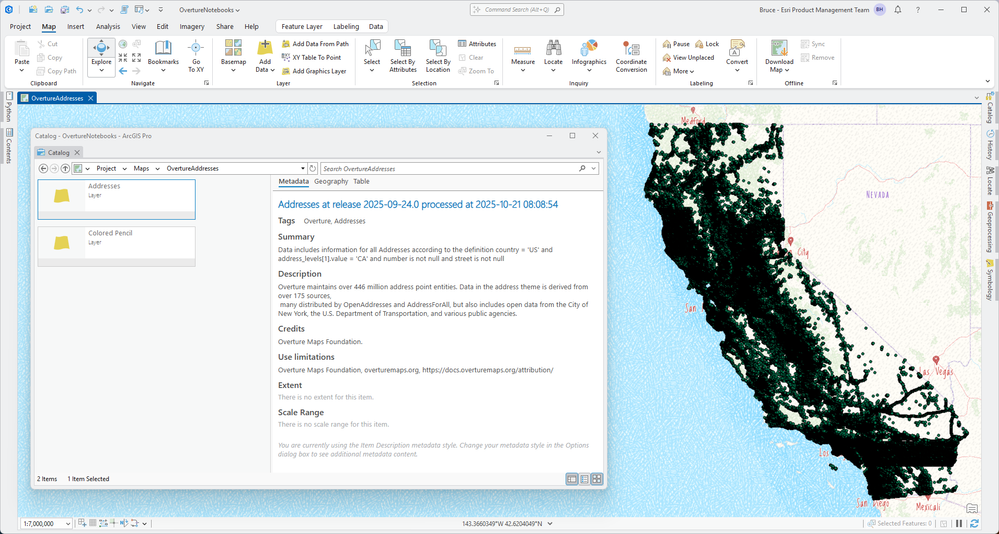Refresh the map view from status bar
This screenshot has height=534, width=999.
pyautogui.click(x=974, y=524)
